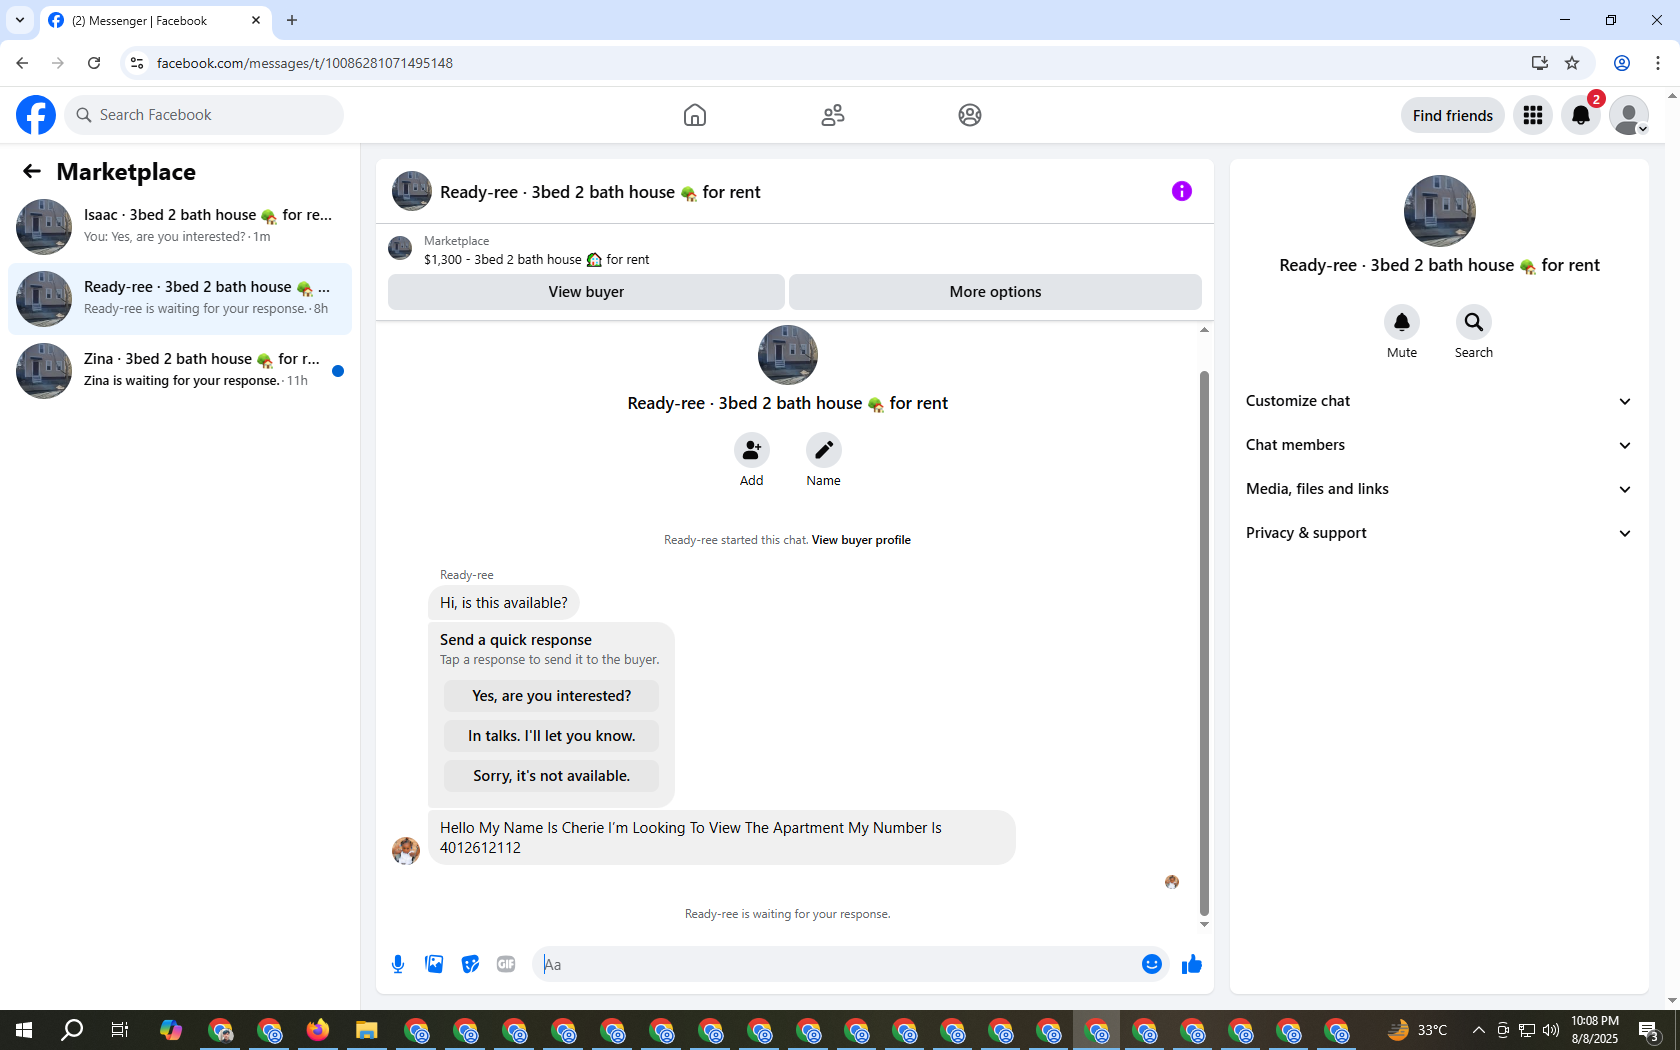1680x1050 pixels.
Task: Click listing thumbnail in right panel
Action: pyautogui.click(x=1440, y=211)
